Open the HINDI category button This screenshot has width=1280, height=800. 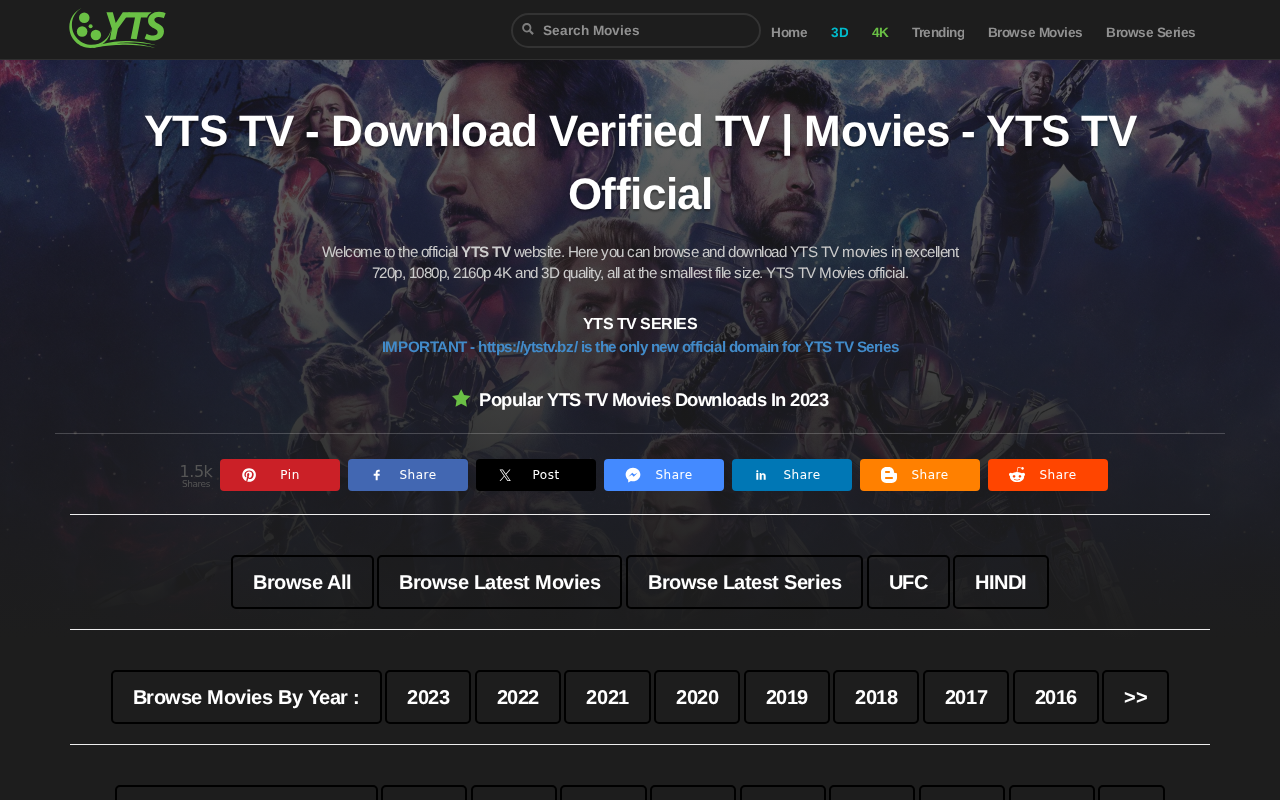click(1001, 582)
